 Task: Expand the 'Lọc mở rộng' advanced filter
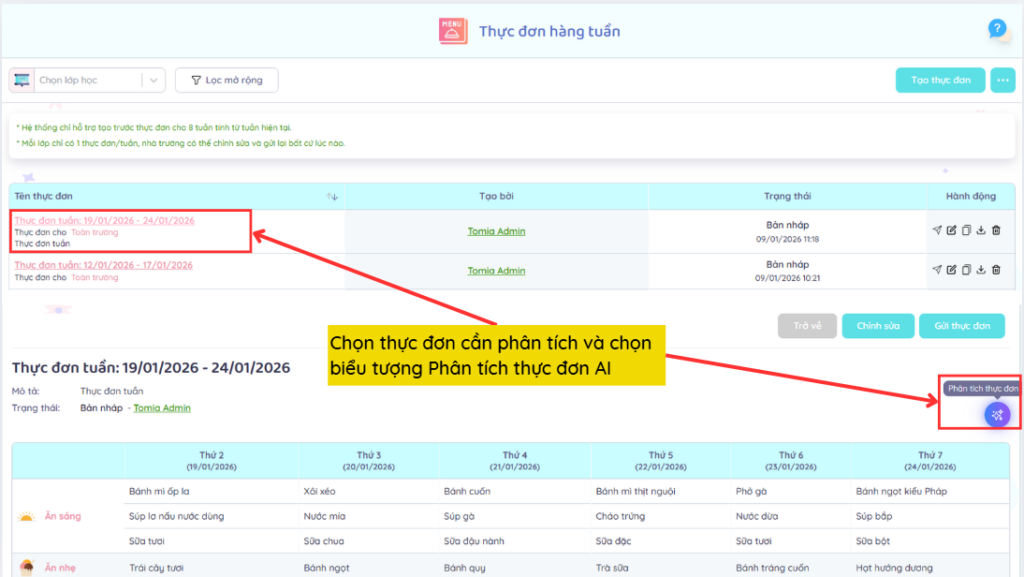226,80
